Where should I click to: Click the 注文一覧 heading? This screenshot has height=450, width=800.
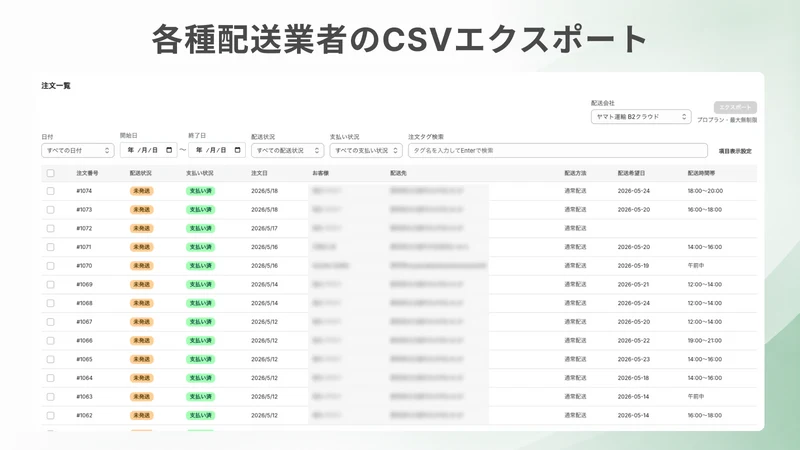coord(56,86)
